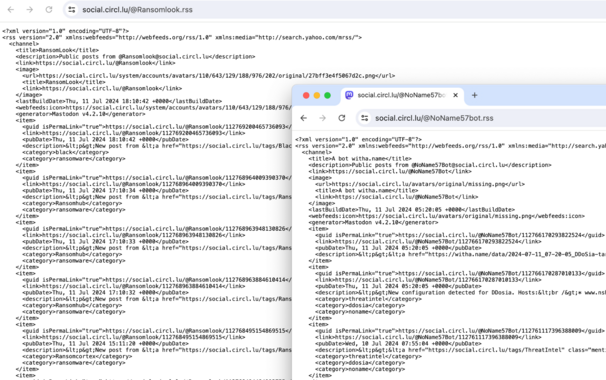606x380 pixels.
Task: Click the Public posts from @NoName57Bot description
Action: click(x=430, y=165)
